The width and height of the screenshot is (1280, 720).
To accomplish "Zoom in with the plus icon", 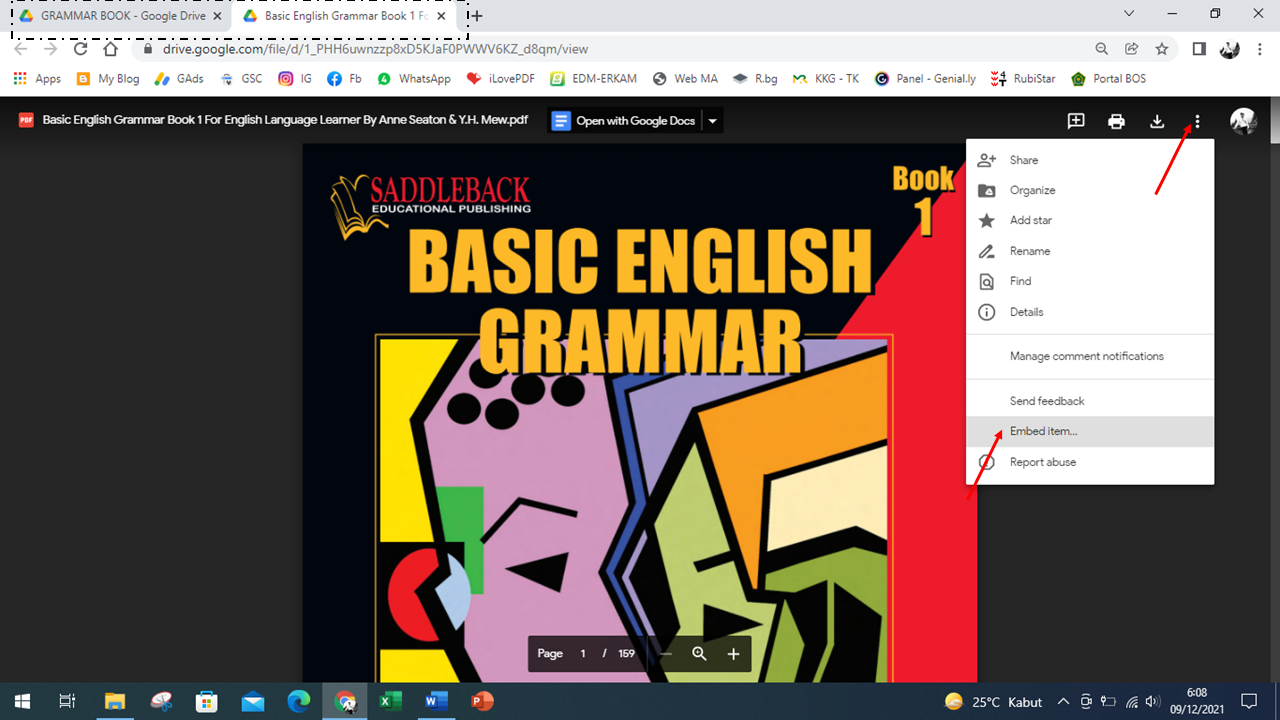I will tap(733, 653).
